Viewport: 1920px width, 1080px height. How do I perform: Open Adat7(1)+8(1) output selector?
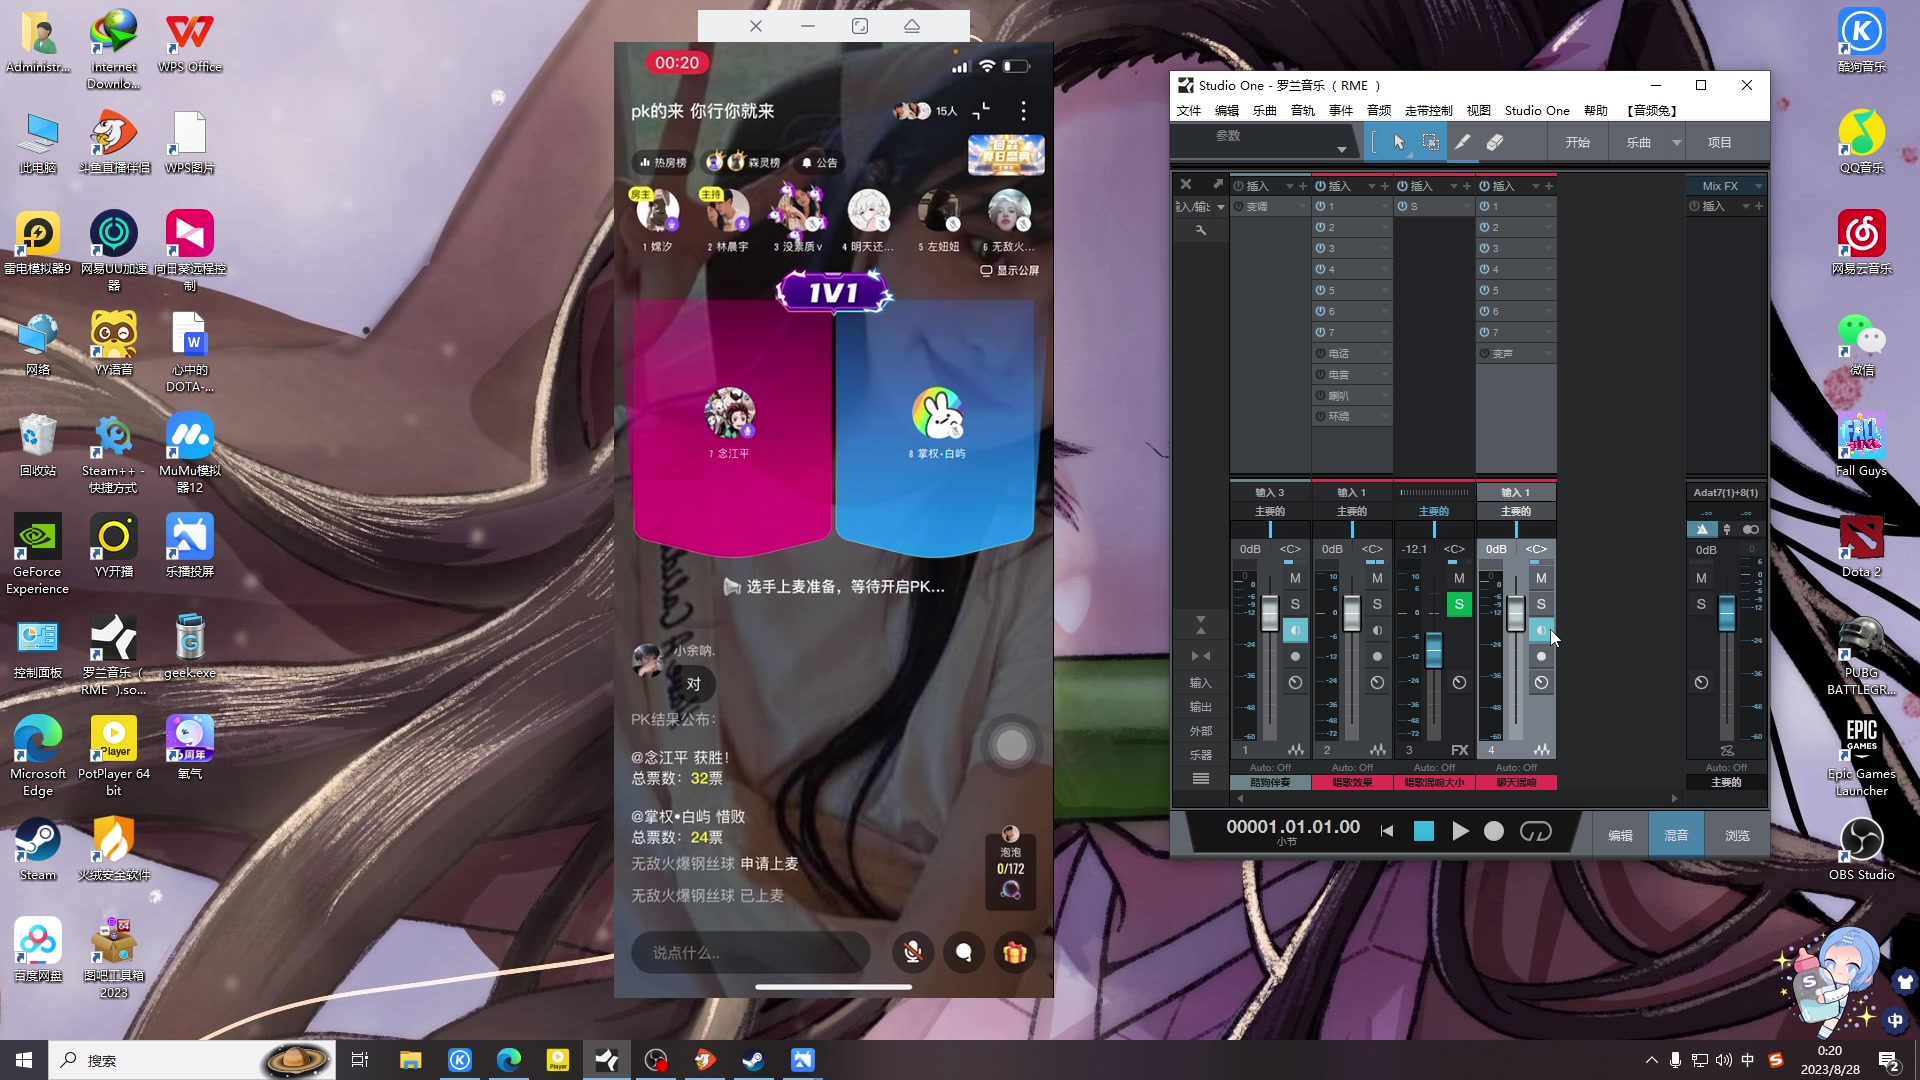(x=1725, y=492)
